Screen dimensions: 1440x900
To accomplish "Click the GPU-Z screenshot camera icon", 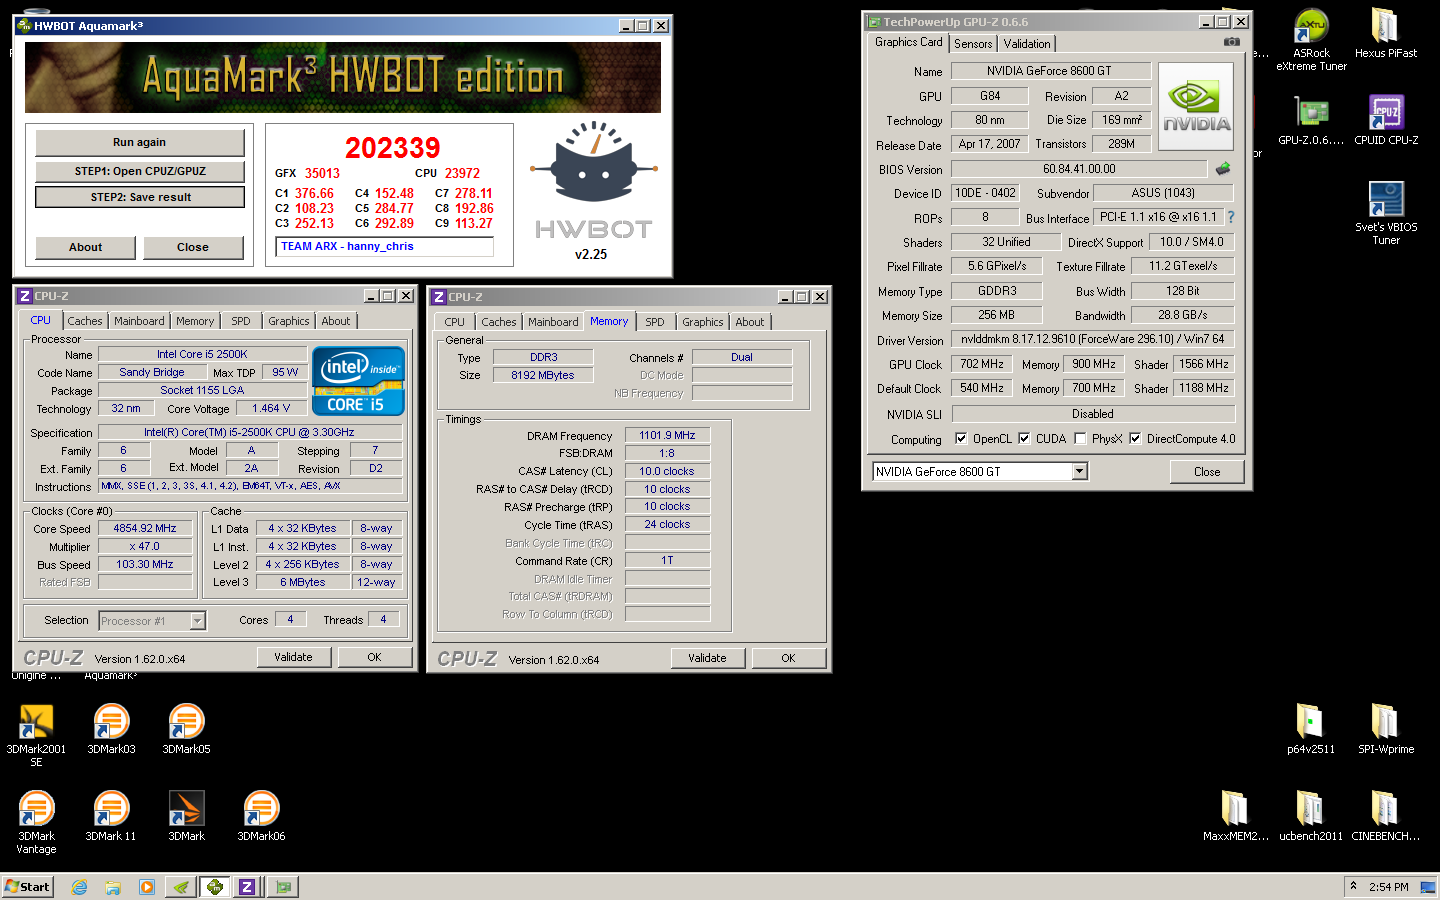I will [1232, 42].
